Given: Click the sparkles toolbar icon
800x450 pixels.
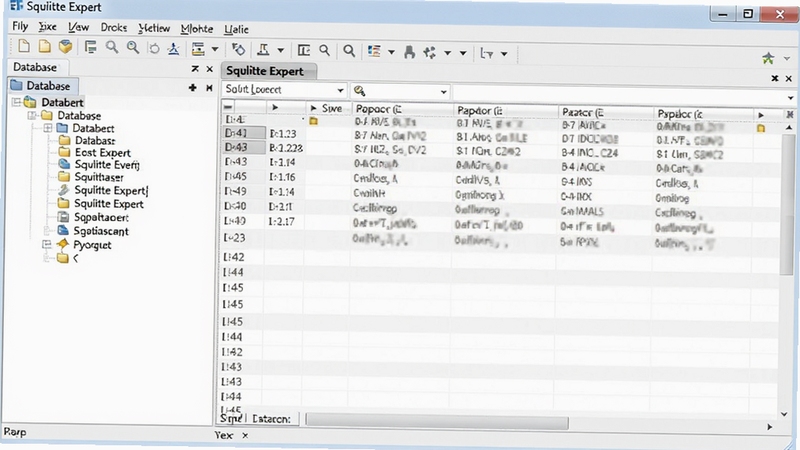Looking at the screenshot, I should tap(430, 52).
